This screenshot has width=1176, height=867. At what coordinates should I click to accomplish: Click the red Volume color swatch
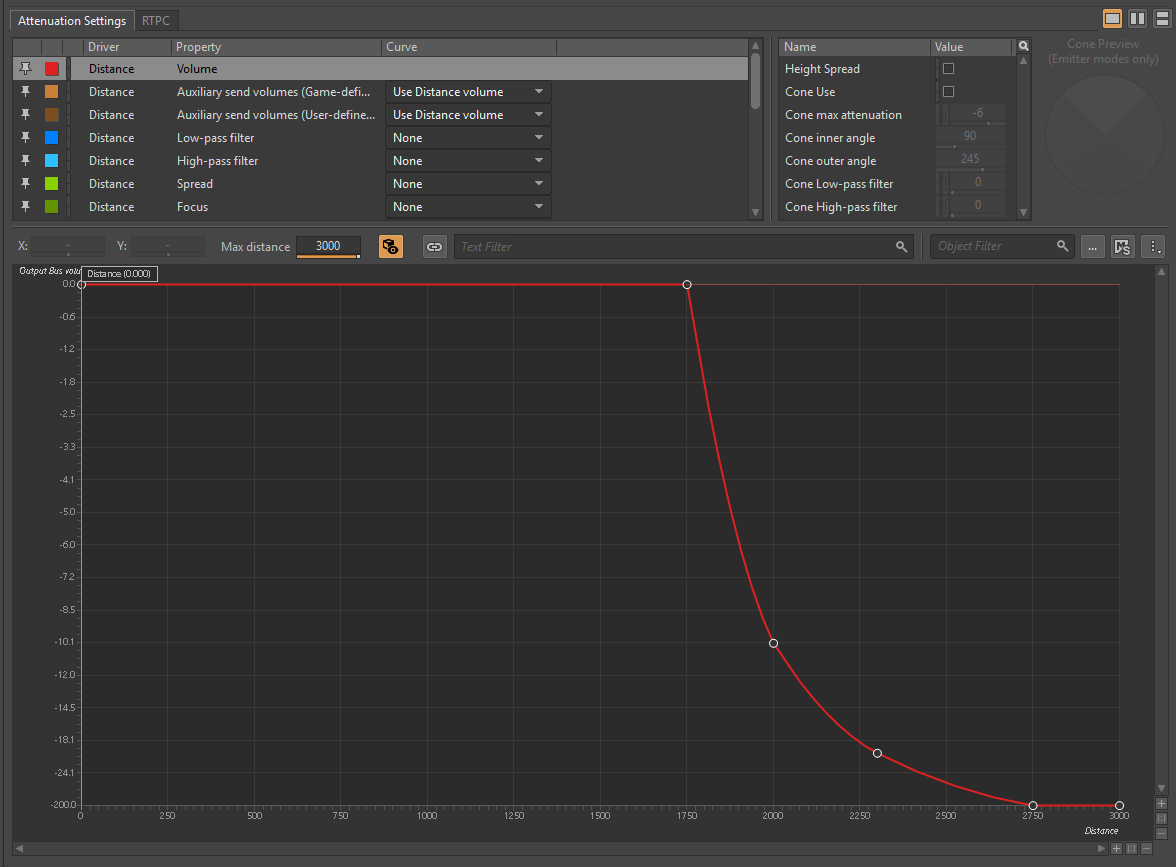[52, 69]
